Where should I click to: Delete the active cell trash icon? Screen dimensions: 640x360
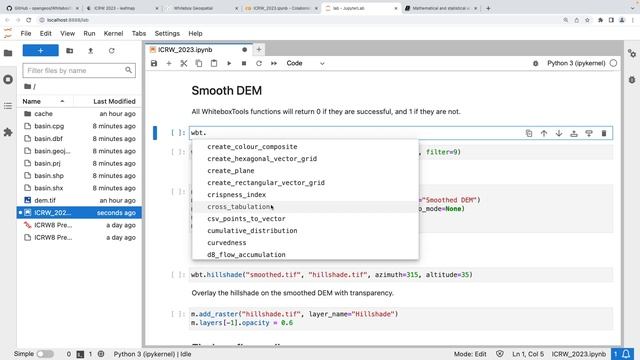(604, 133)
